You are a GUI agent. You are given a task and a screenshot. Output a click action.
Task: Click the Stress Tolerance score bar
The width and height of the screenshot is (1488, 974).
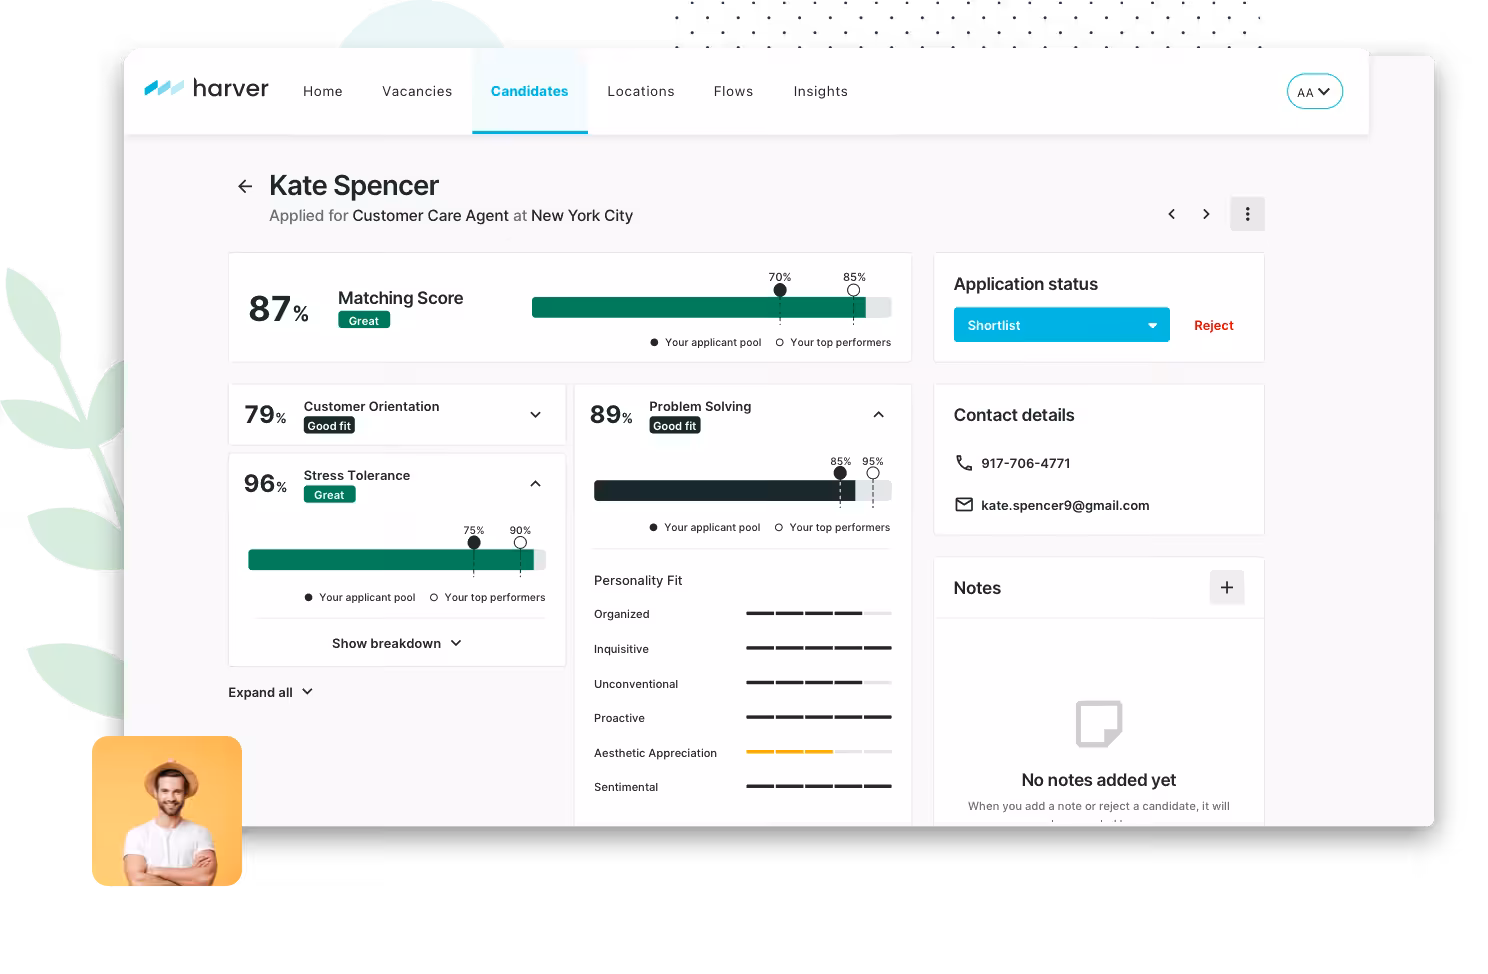coord(397,560)
